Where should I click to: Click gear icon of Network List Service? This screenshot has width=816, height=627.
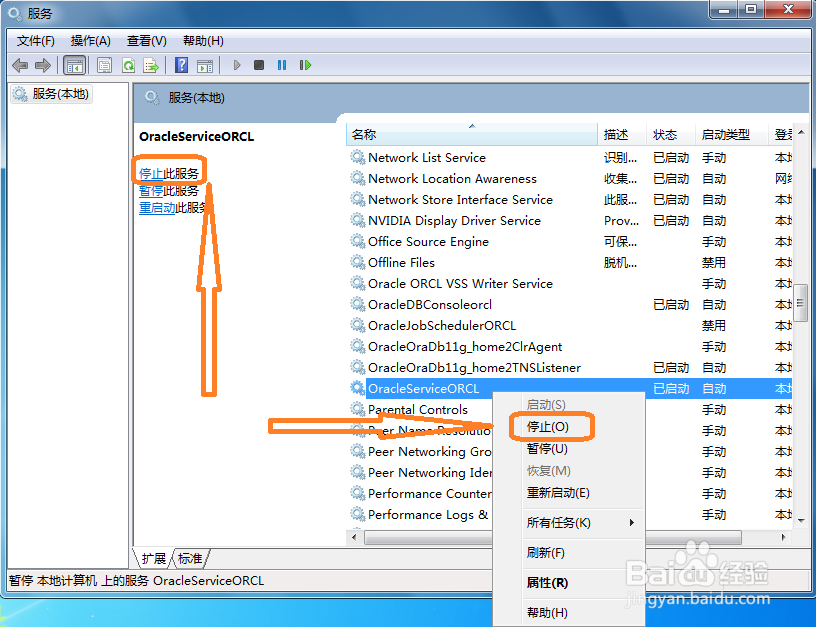pyautogui.click(x=358, y=157)
